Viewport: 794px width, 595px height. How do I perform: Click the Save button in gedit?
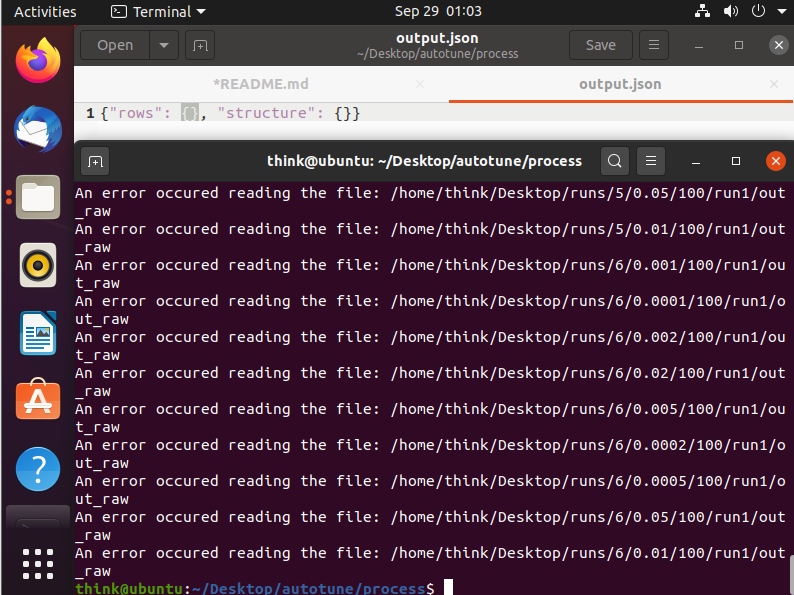click(601, 45)
